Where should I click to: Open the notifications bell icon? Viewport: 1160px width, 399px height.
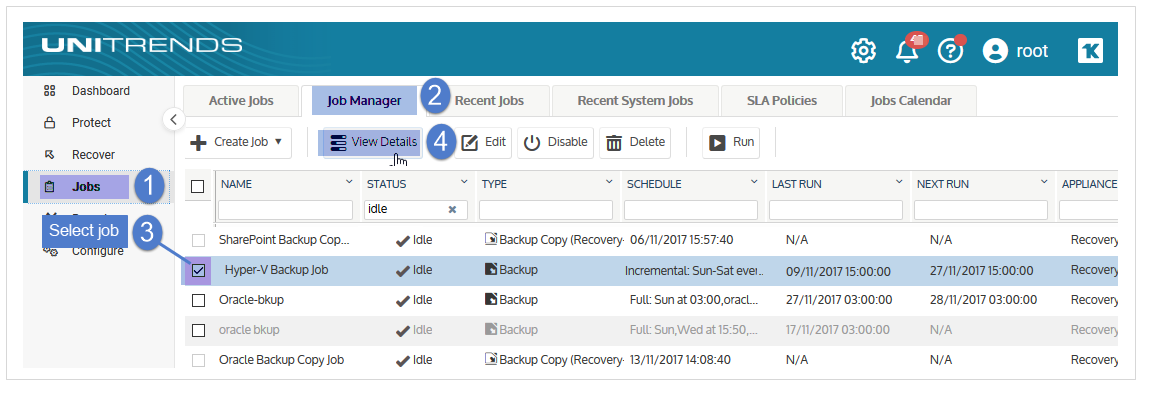pyautogui.click(x=907, y=52)
